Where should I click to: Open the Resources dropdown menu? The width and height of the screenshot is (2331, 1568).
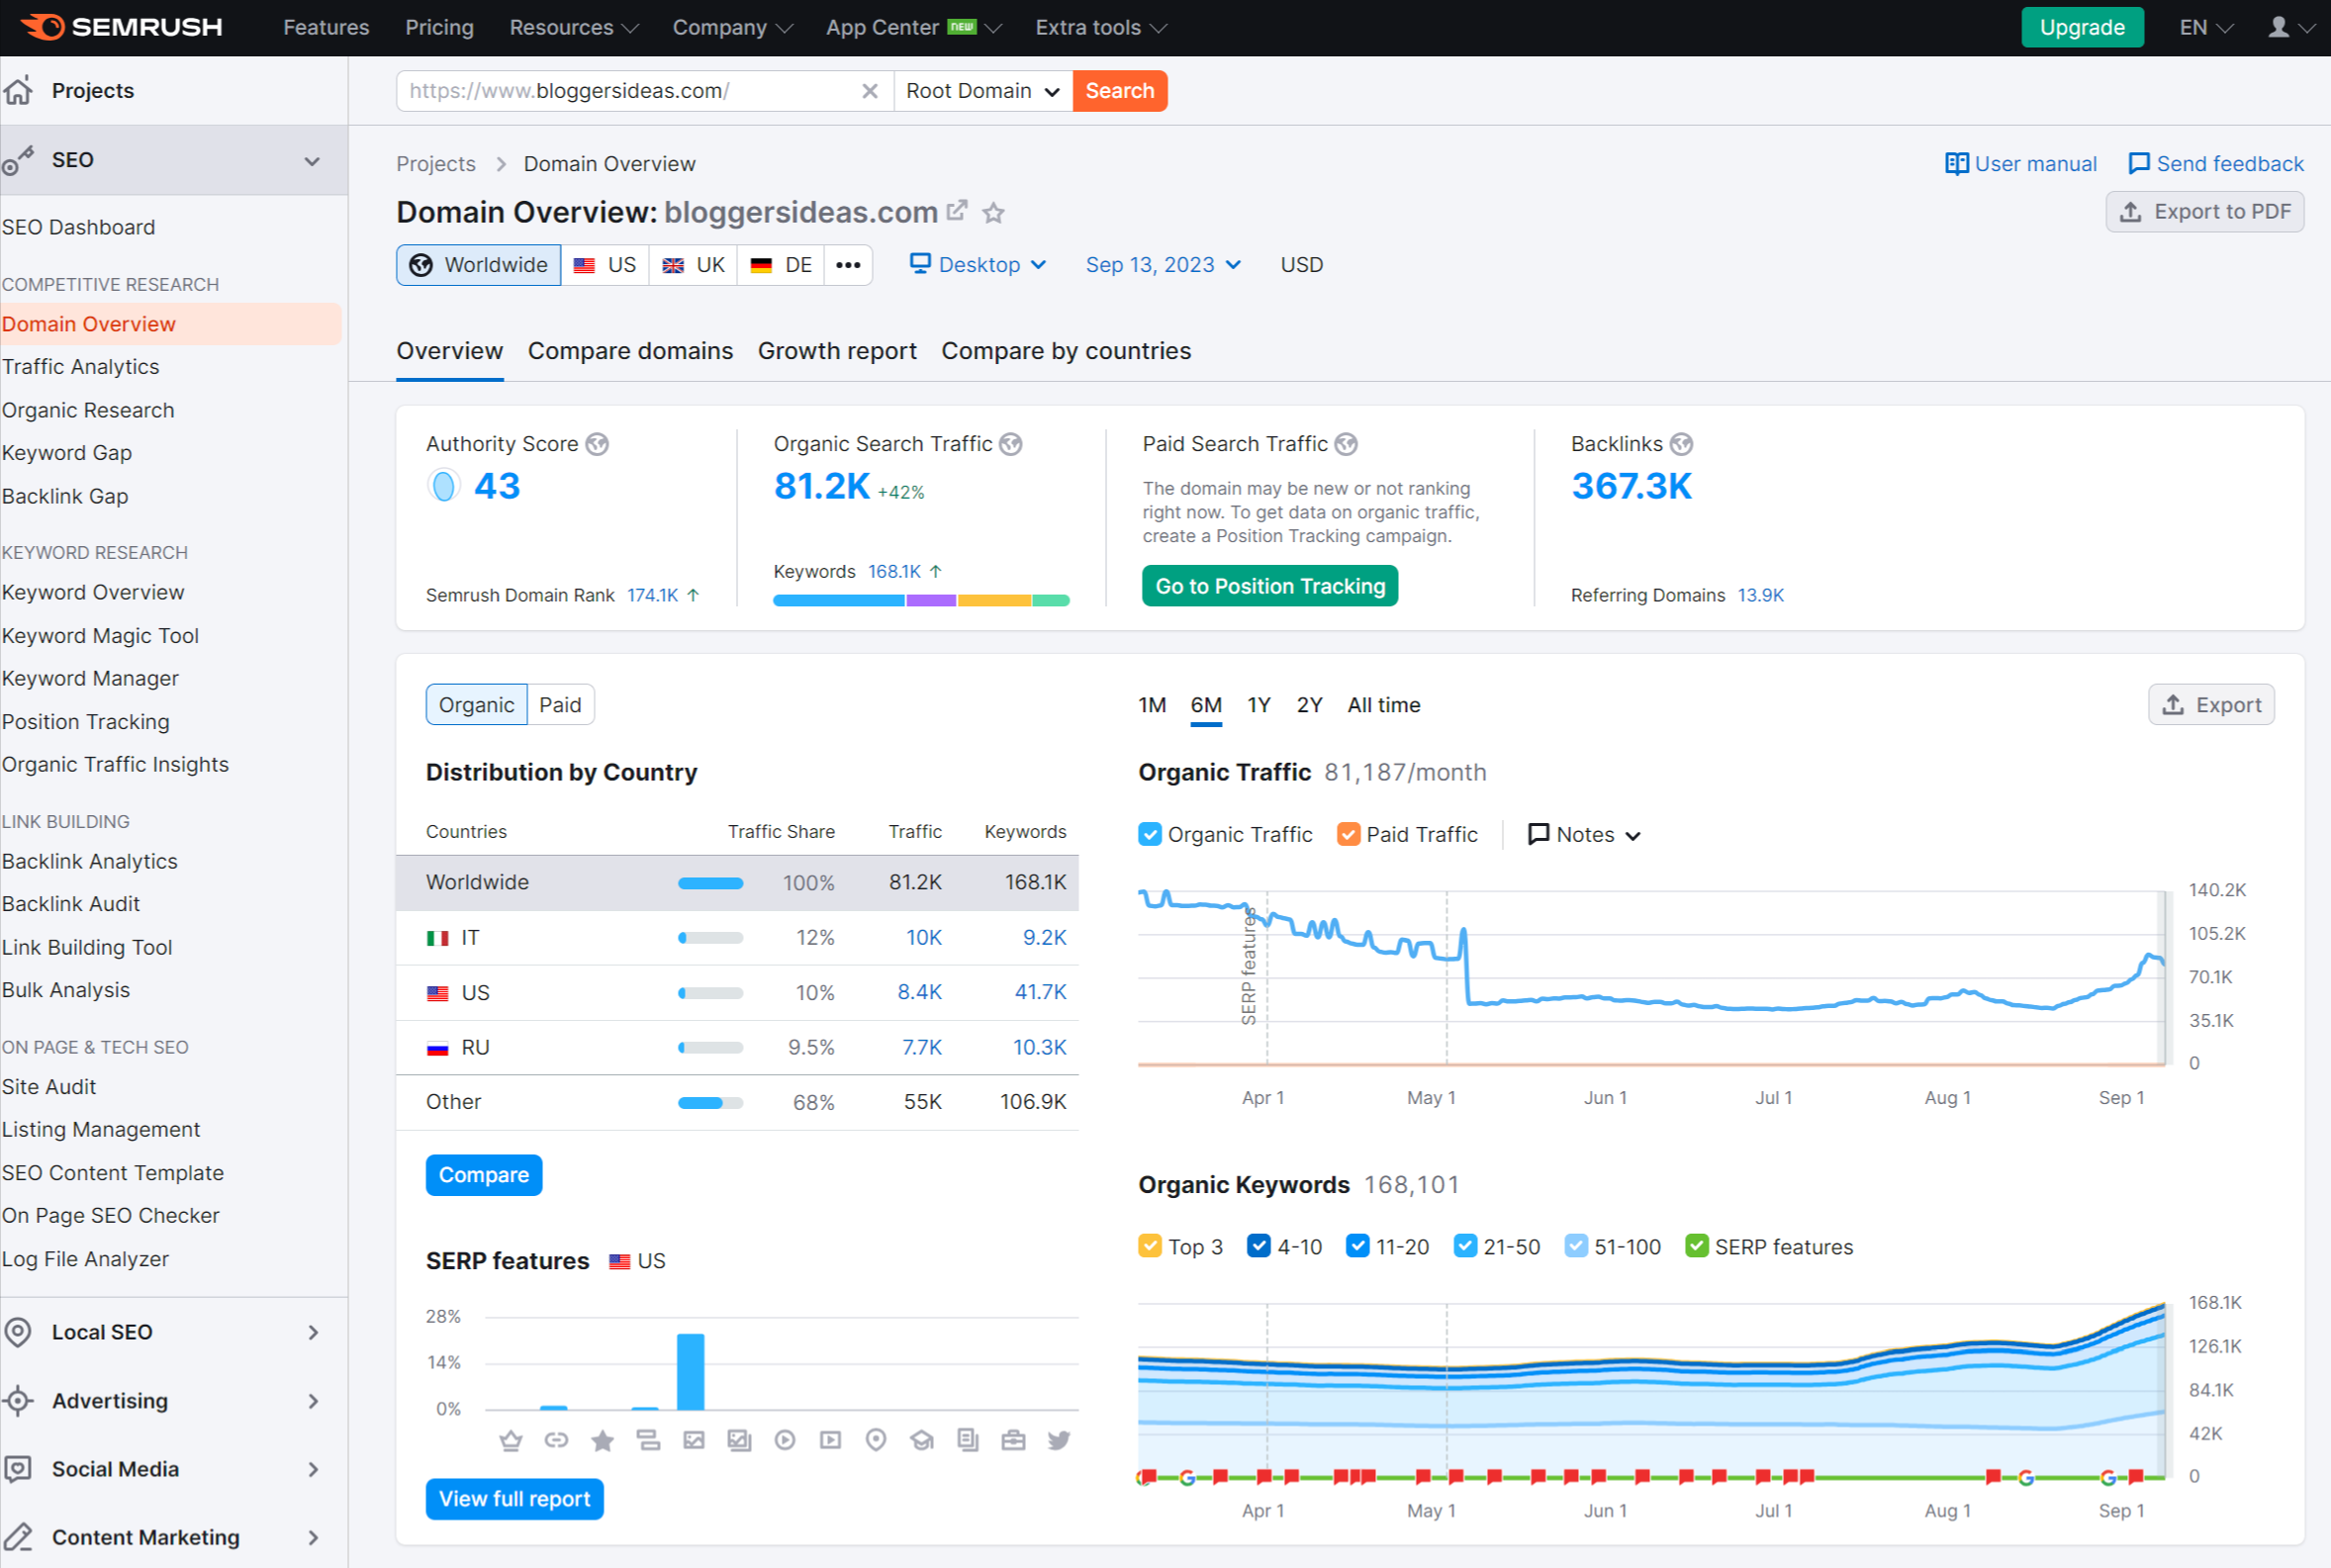click(574, 27)
